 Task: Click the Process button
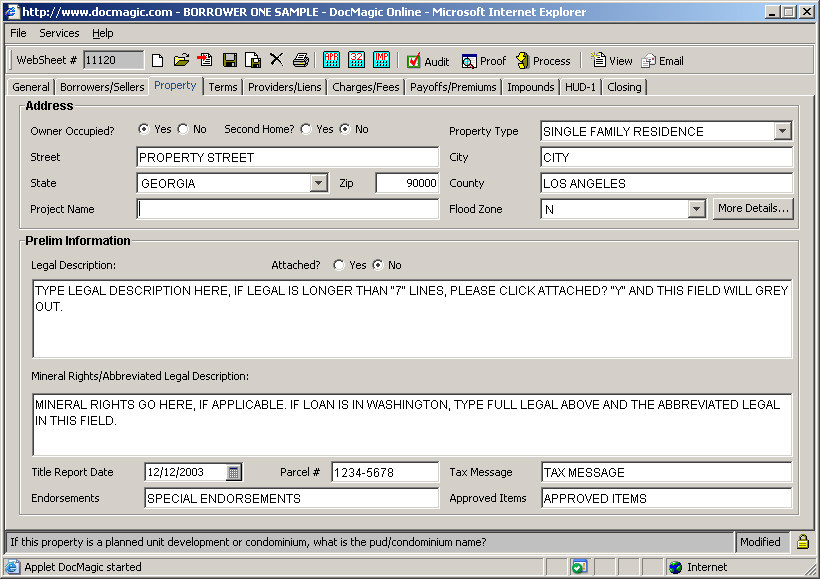pyautogui.click(x=543, y=61)
